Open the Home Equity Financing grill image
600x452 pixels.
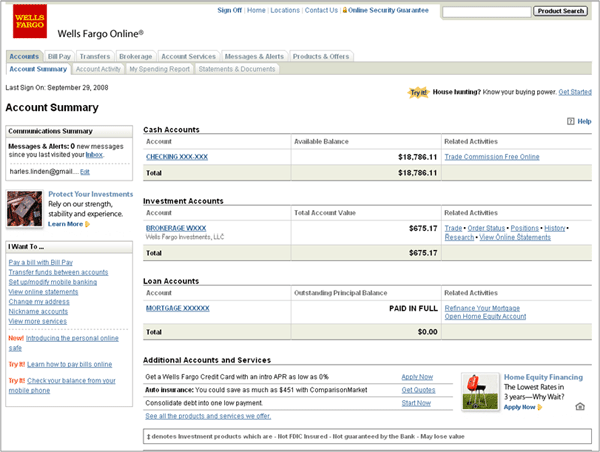click(x=480, y=392)
